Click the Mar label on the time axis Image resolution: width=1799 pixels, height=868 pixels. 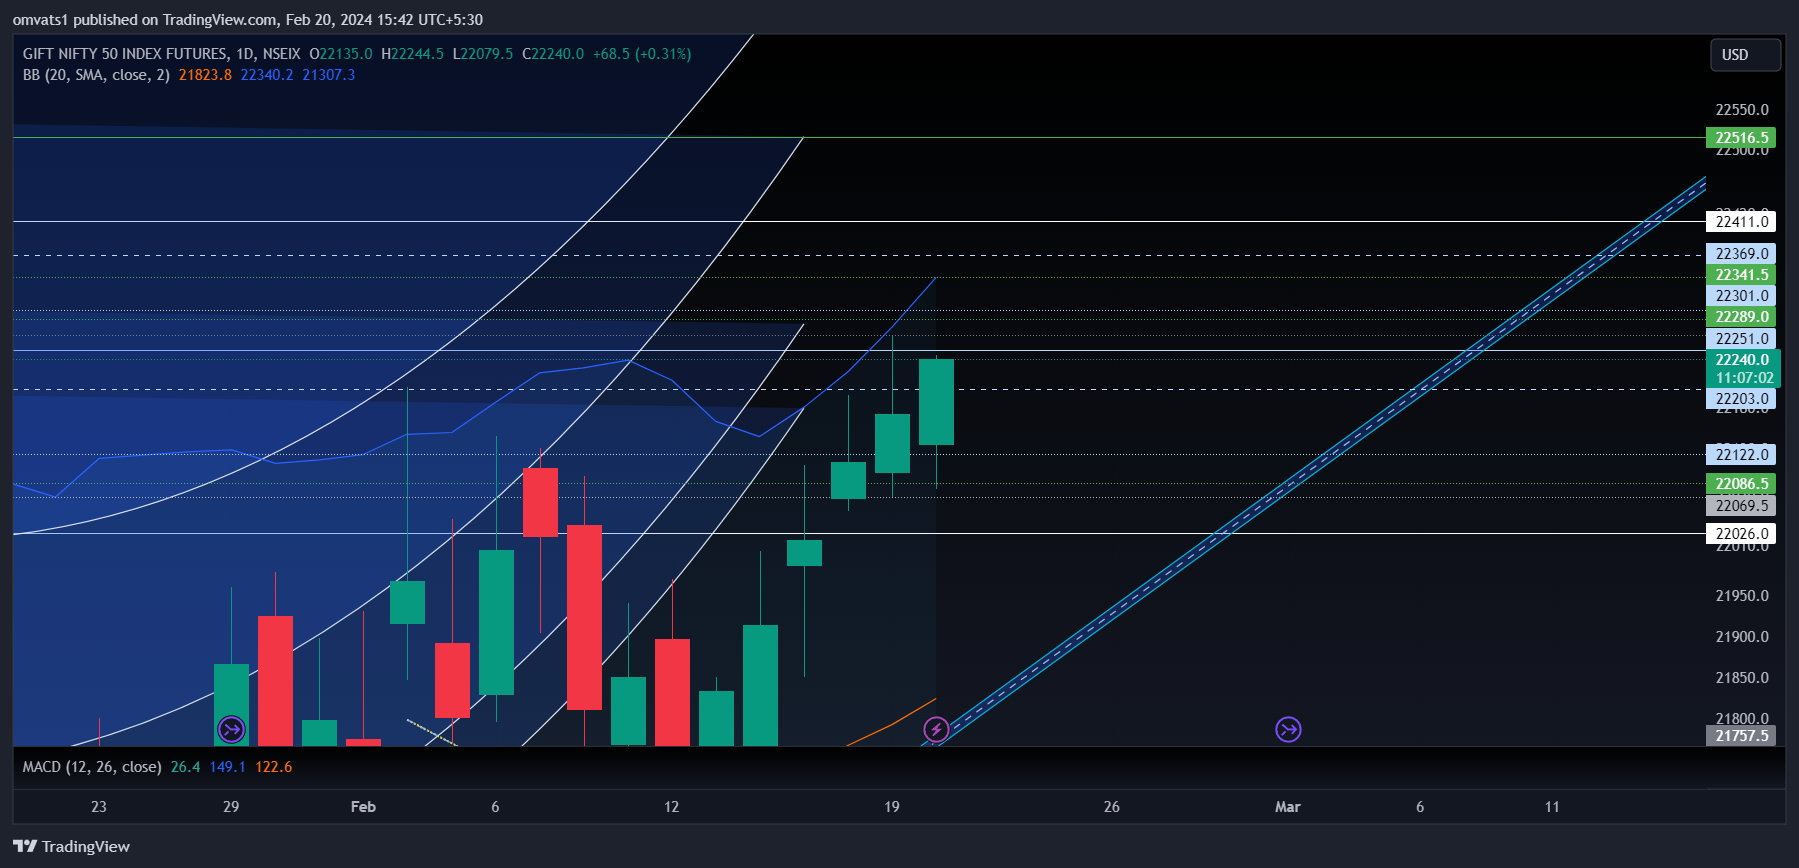click(1288, 807)
